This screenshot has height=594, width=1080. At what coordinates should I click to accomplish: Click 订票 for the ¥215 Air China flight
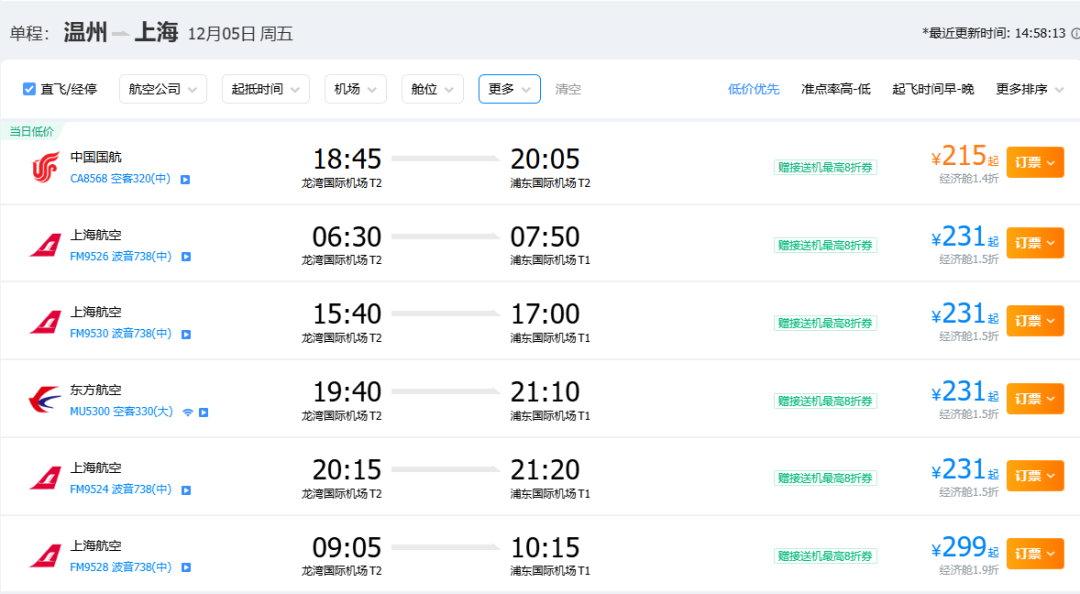click(x=1034, y=162)
